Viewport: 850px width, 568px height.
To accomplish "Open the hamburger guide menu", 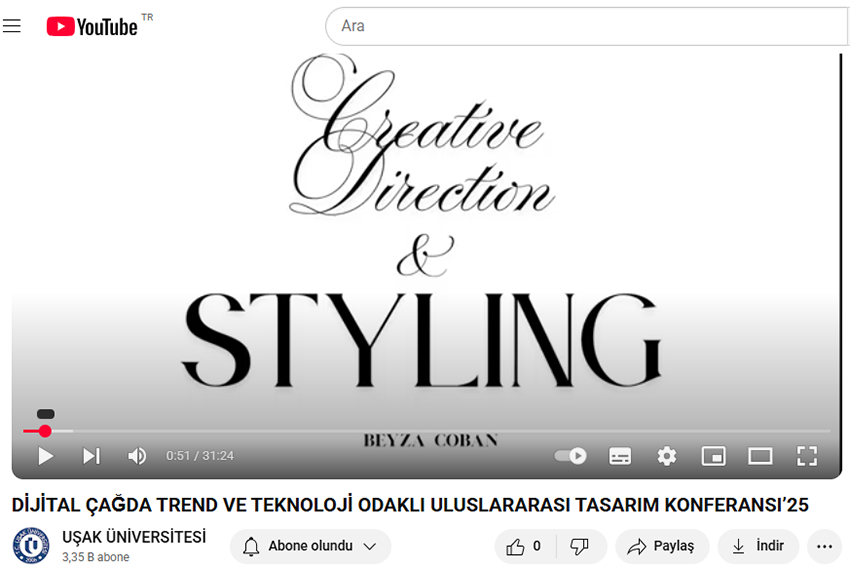I will click(x=12, y=26).
